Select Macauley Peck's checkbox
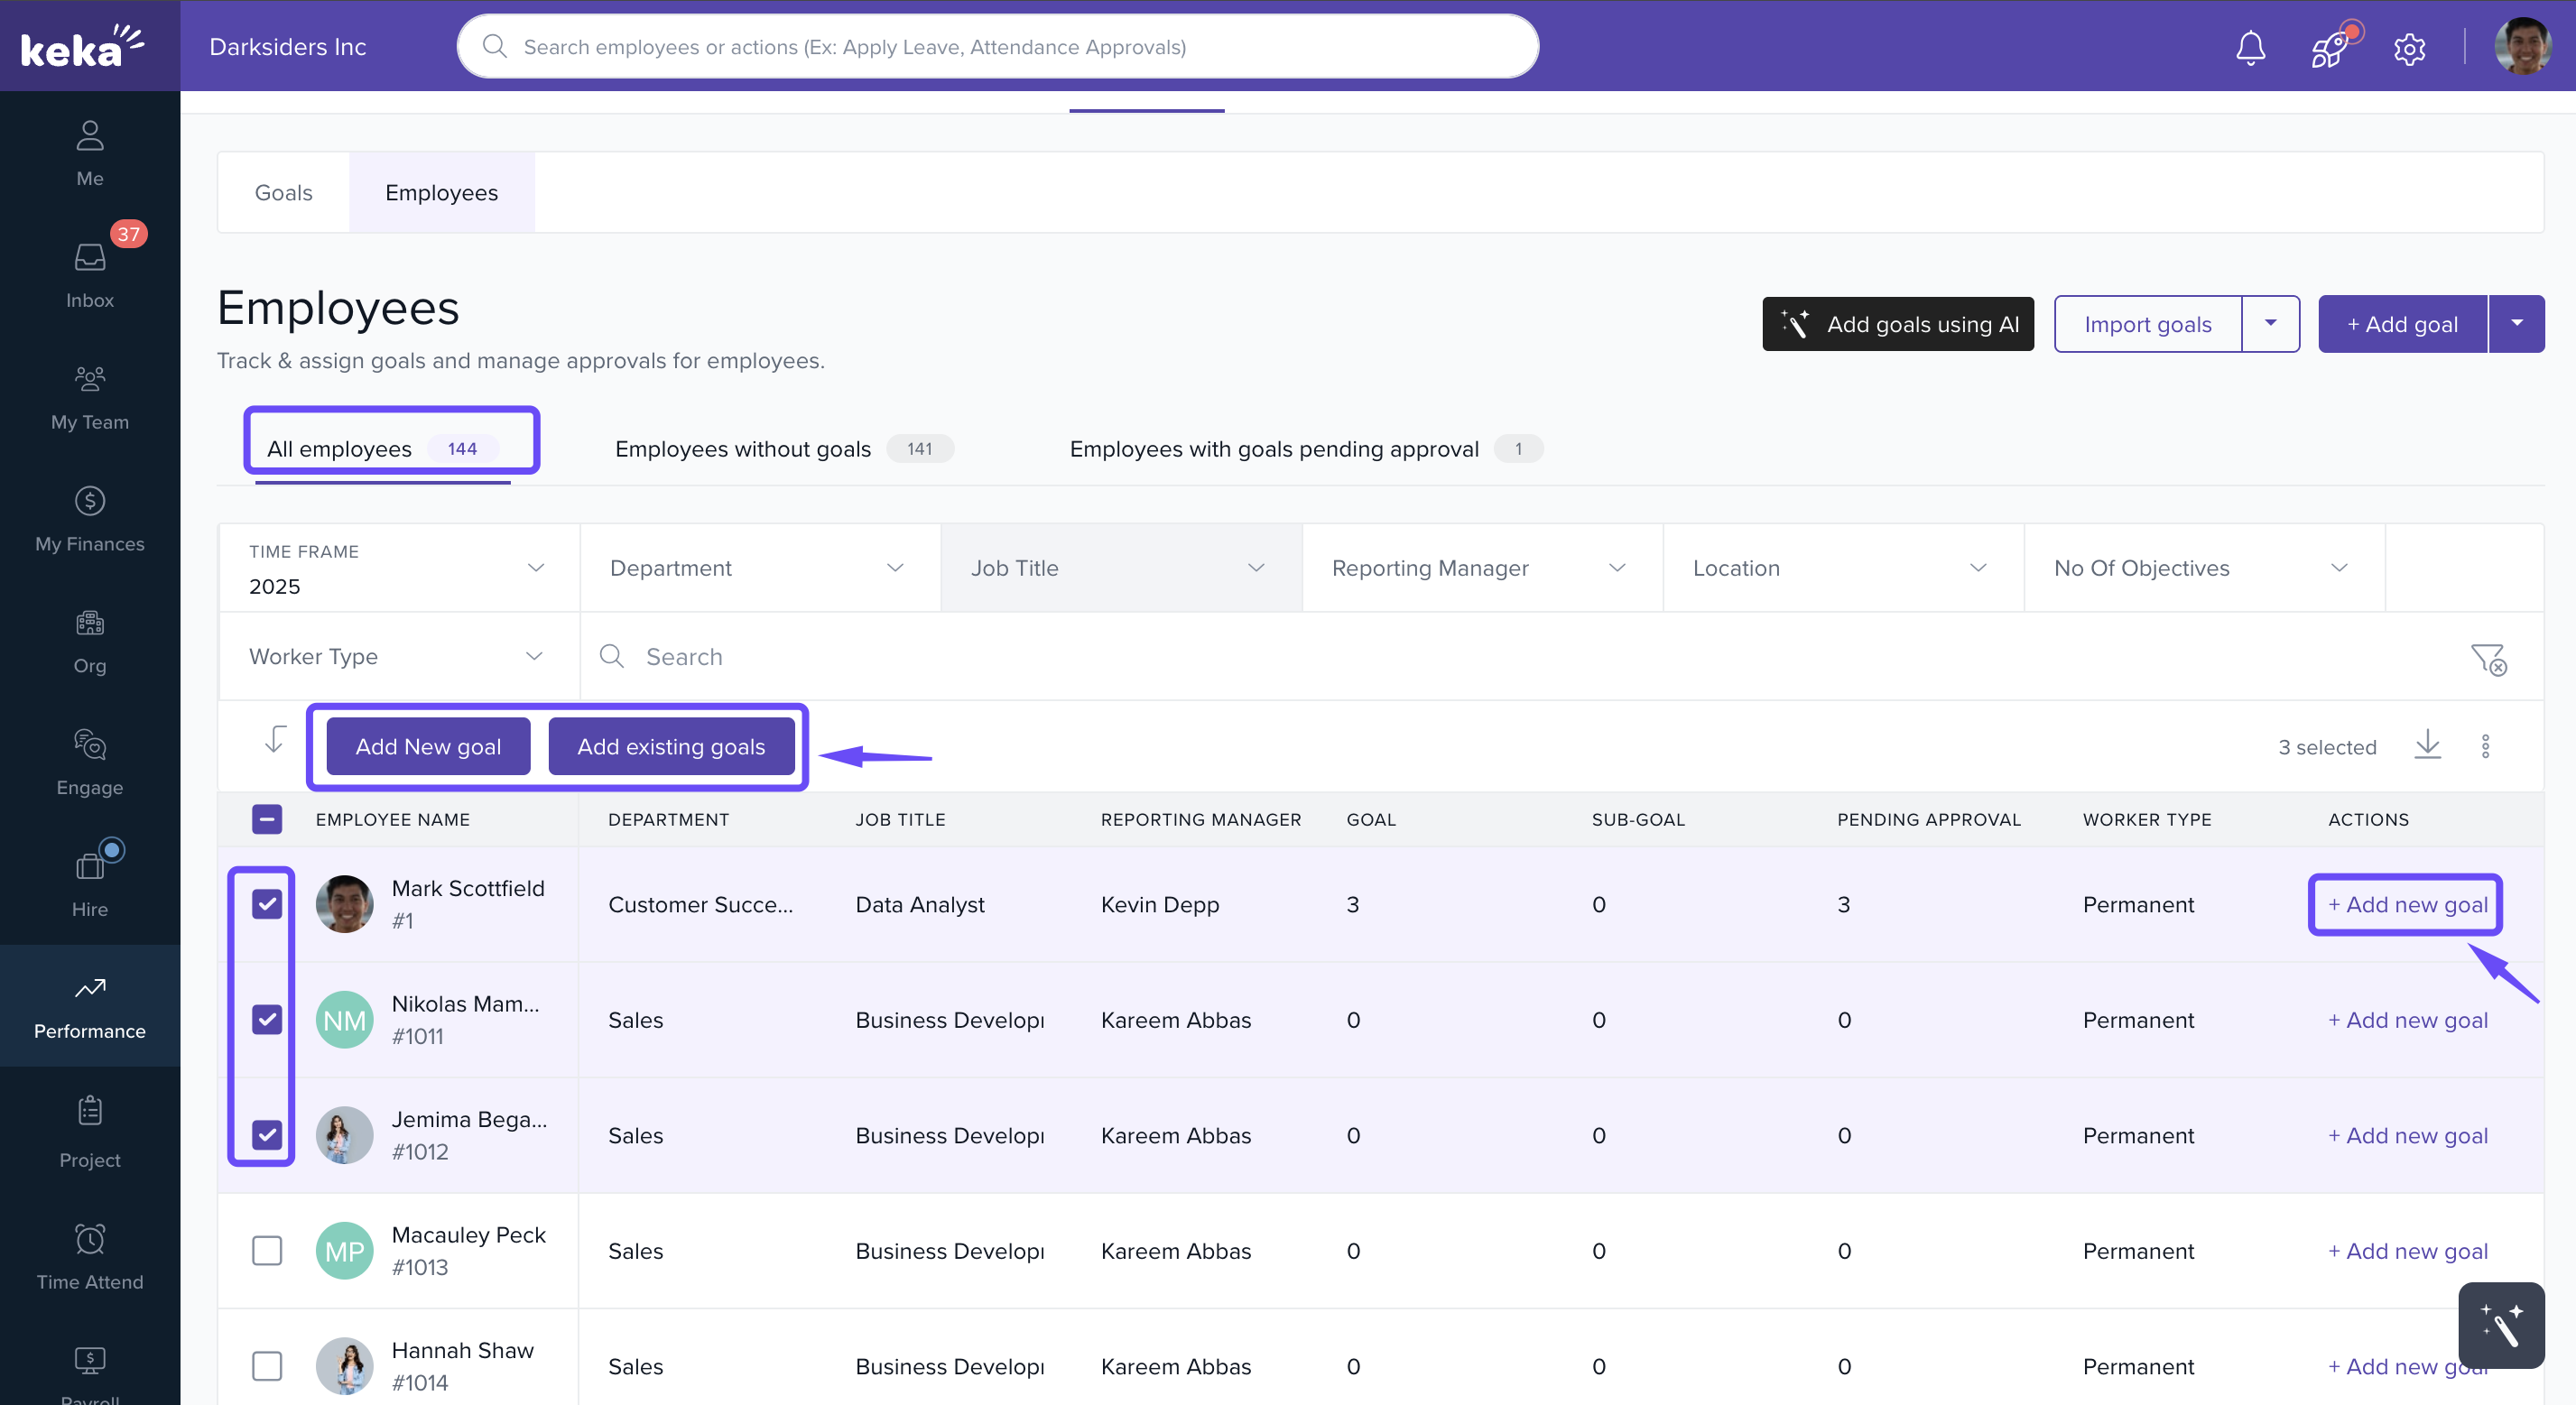 pyautogui.click(x=267, y=1250)
